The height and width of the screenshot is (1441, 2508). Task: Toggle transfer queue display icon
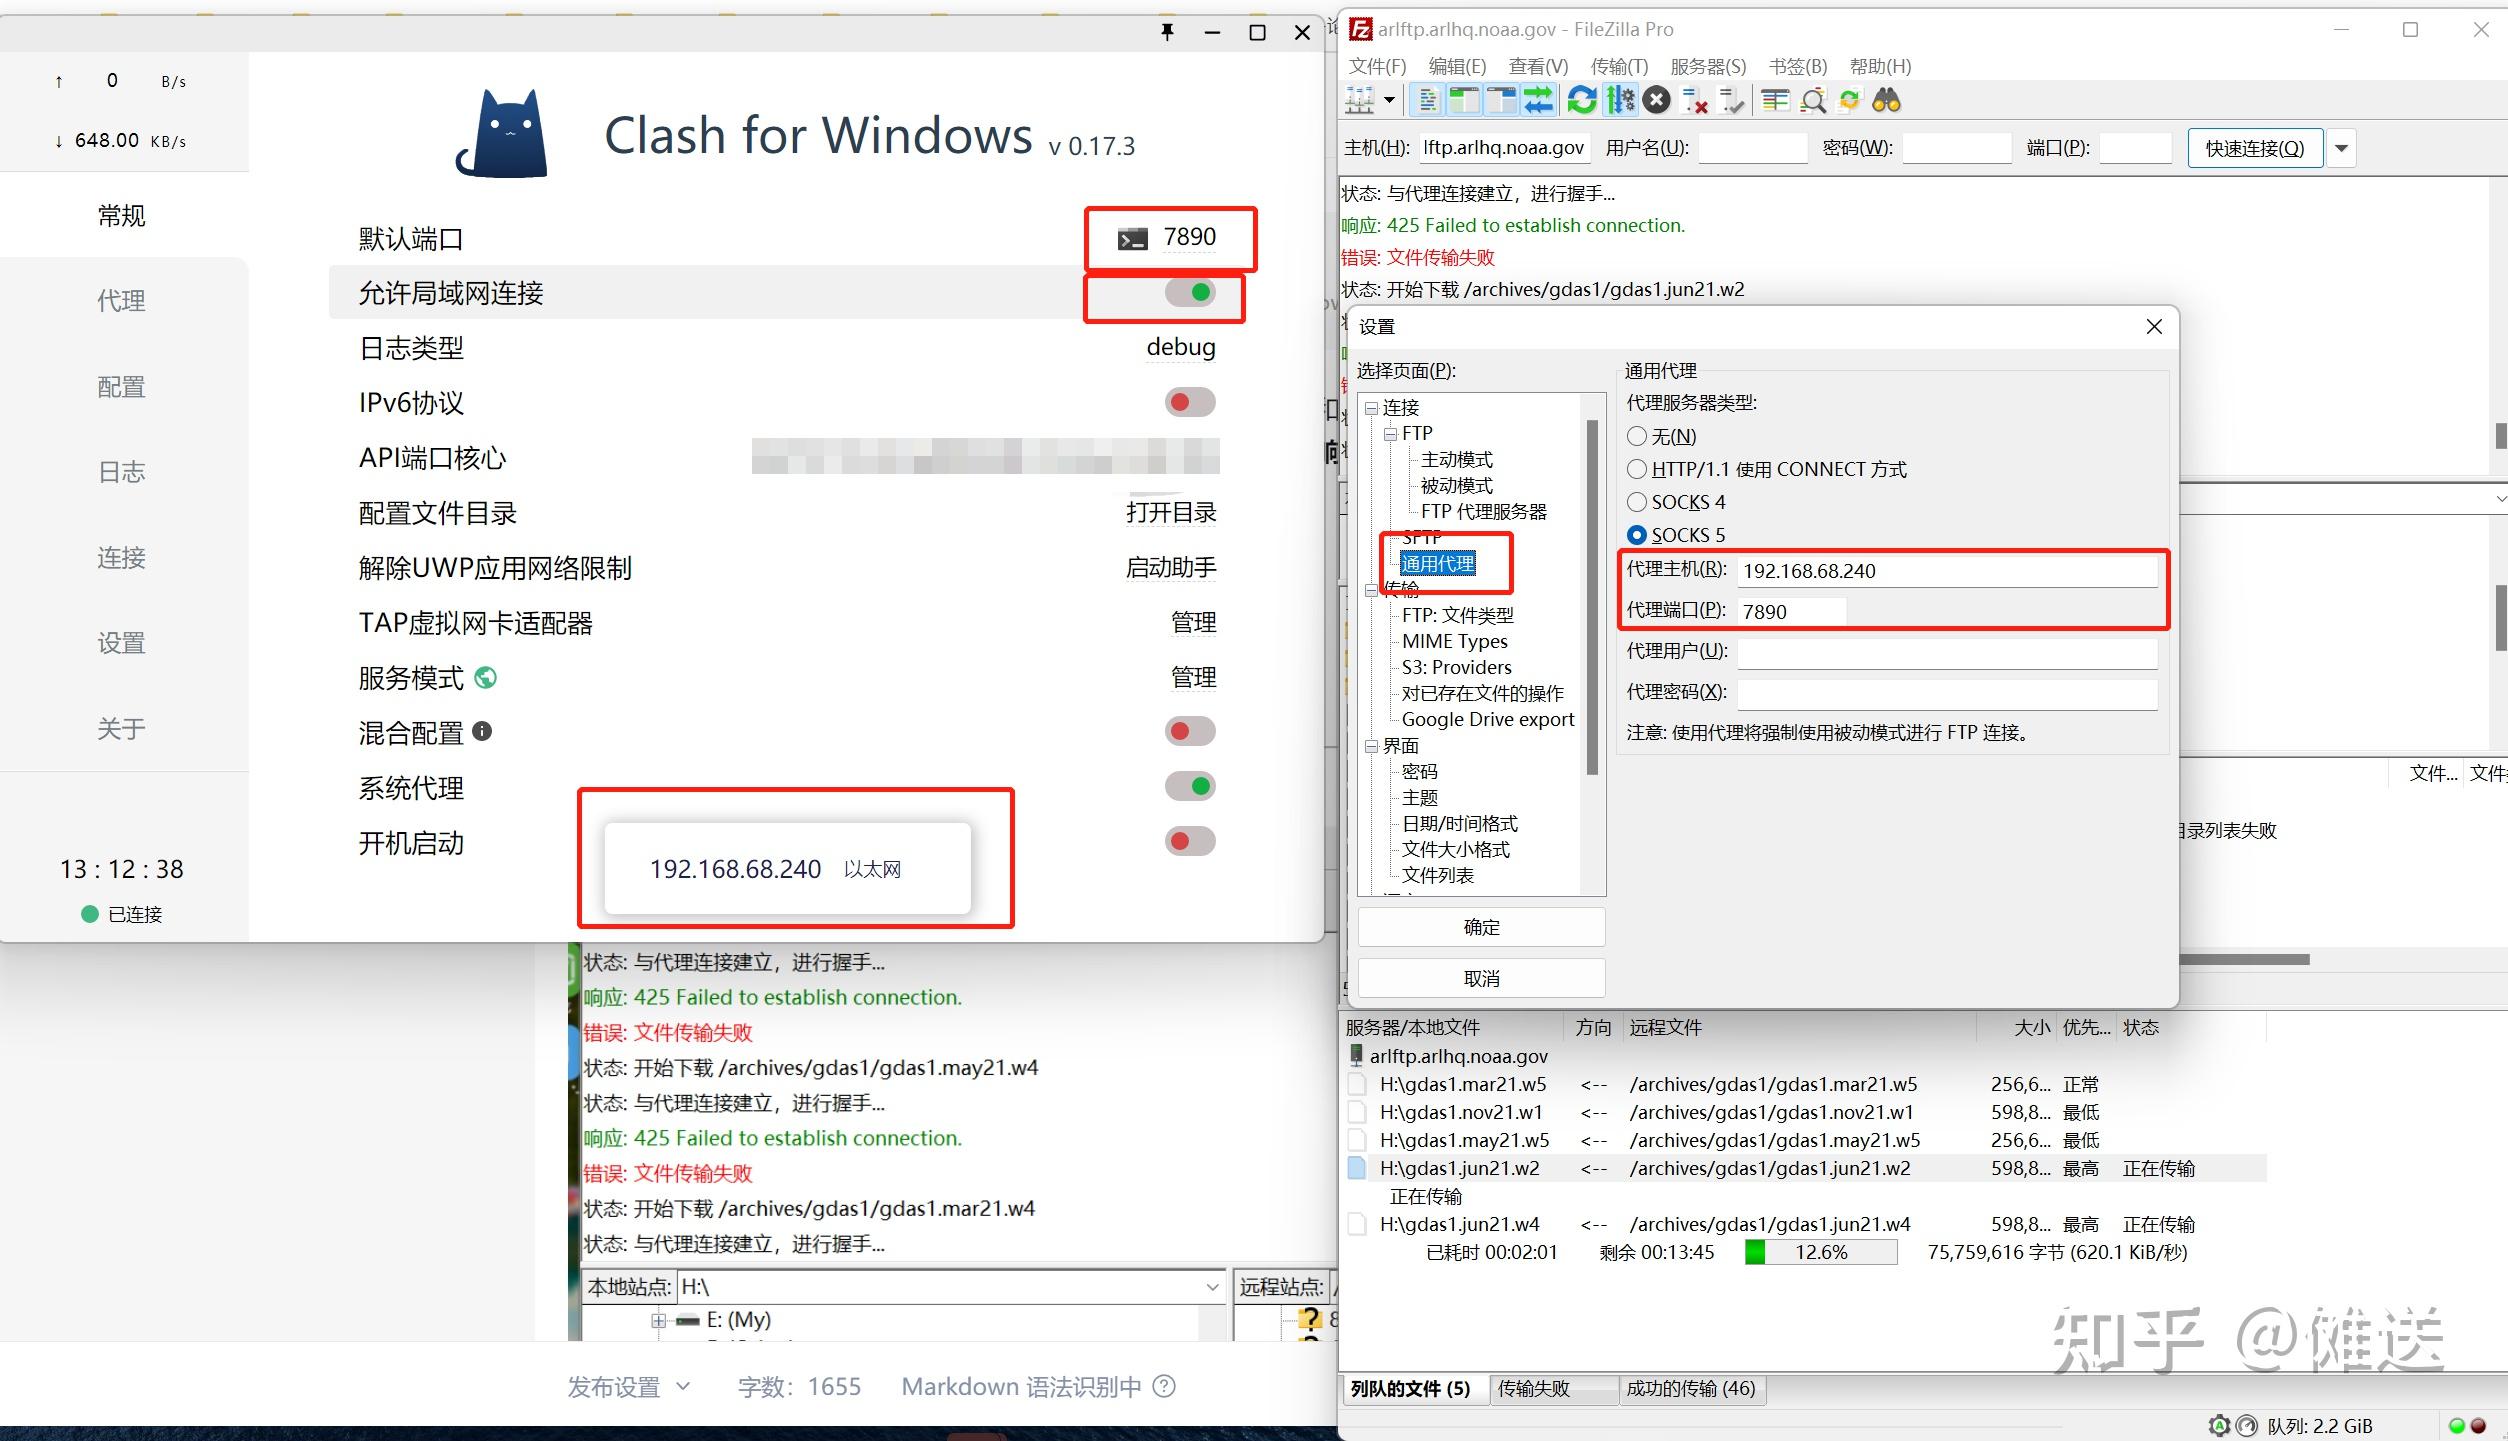(1538, 100)
